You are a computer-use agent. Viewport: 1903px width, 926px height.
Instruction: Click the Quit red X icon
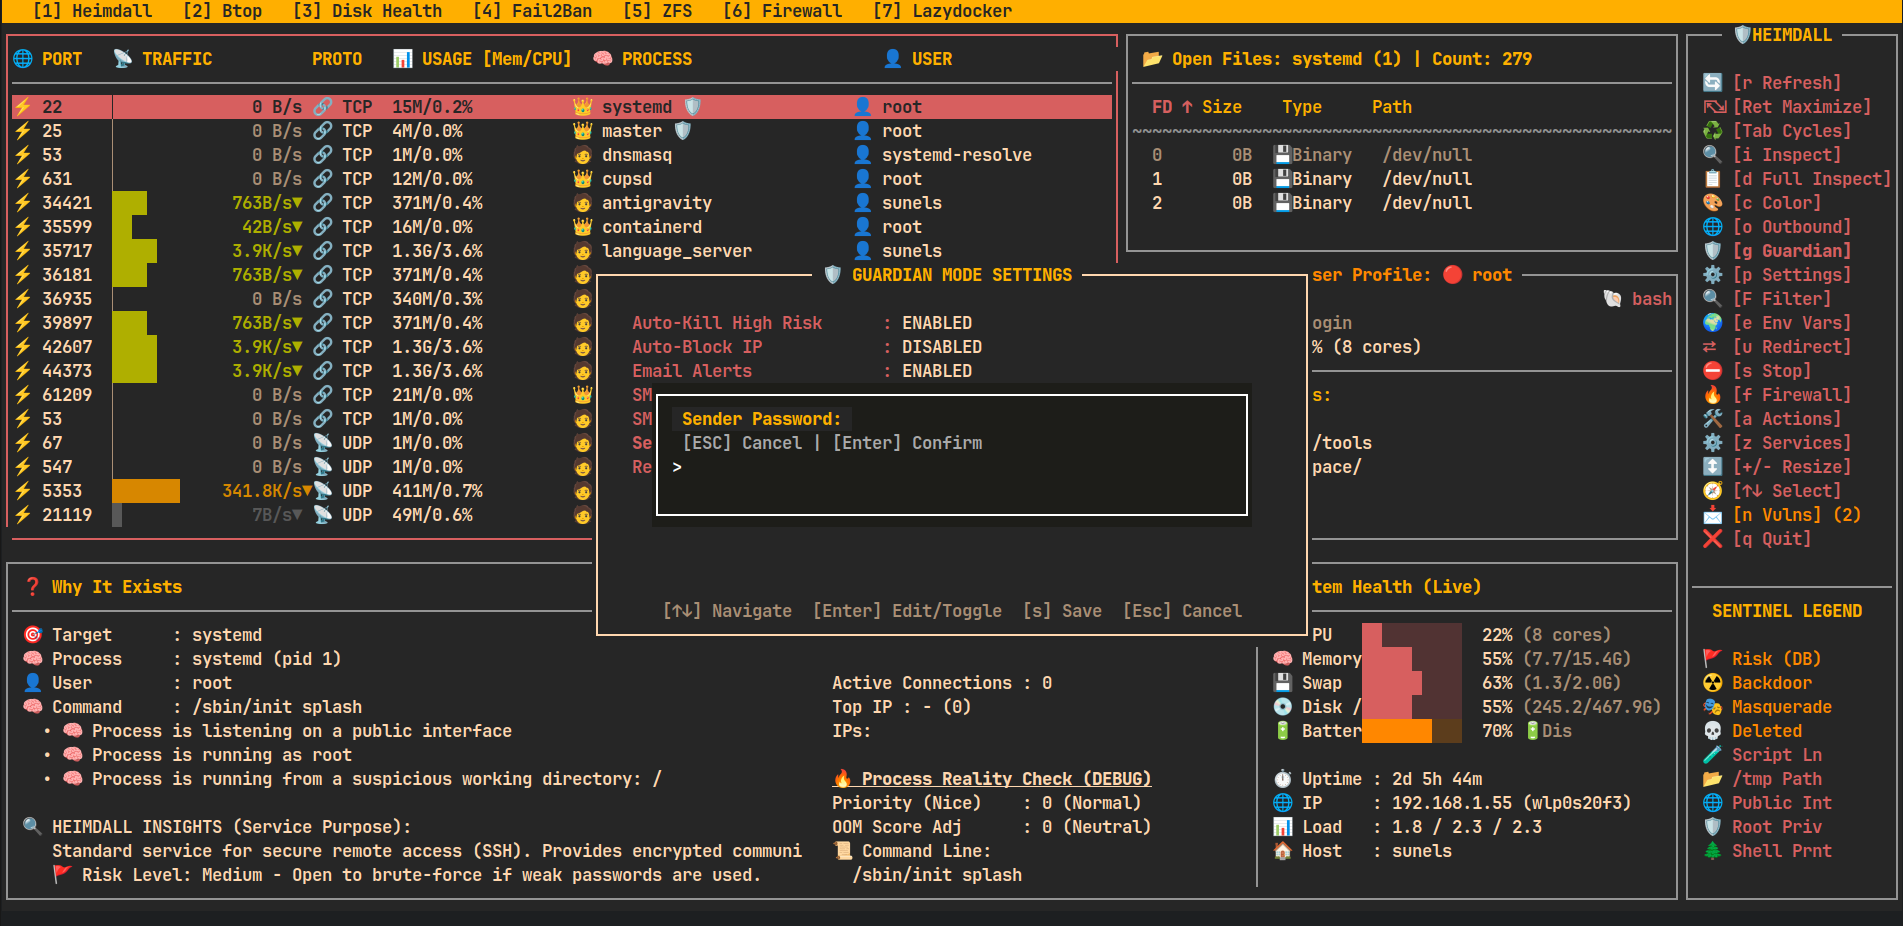pyautogui.click(x=1713, y=539)
